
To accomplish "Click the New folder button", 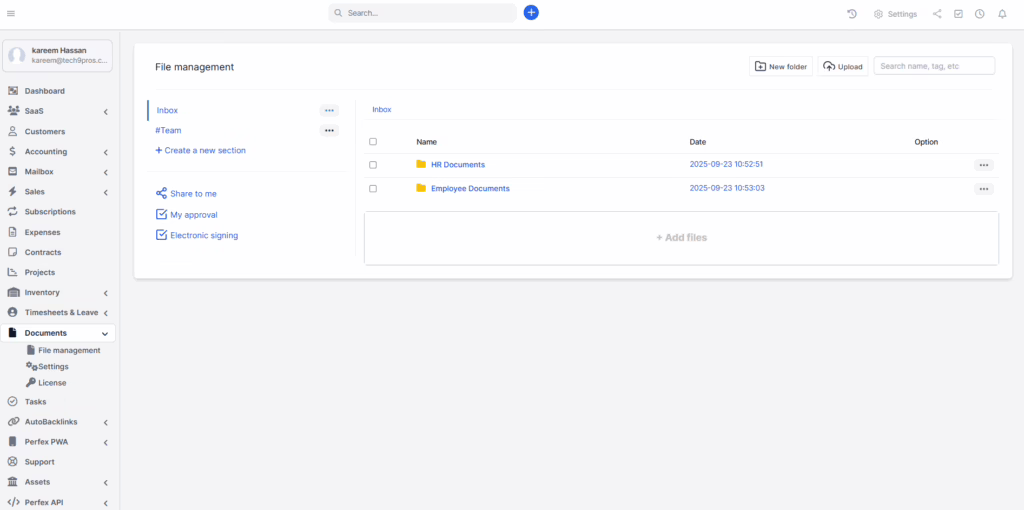I will click(x=781, y=67).
